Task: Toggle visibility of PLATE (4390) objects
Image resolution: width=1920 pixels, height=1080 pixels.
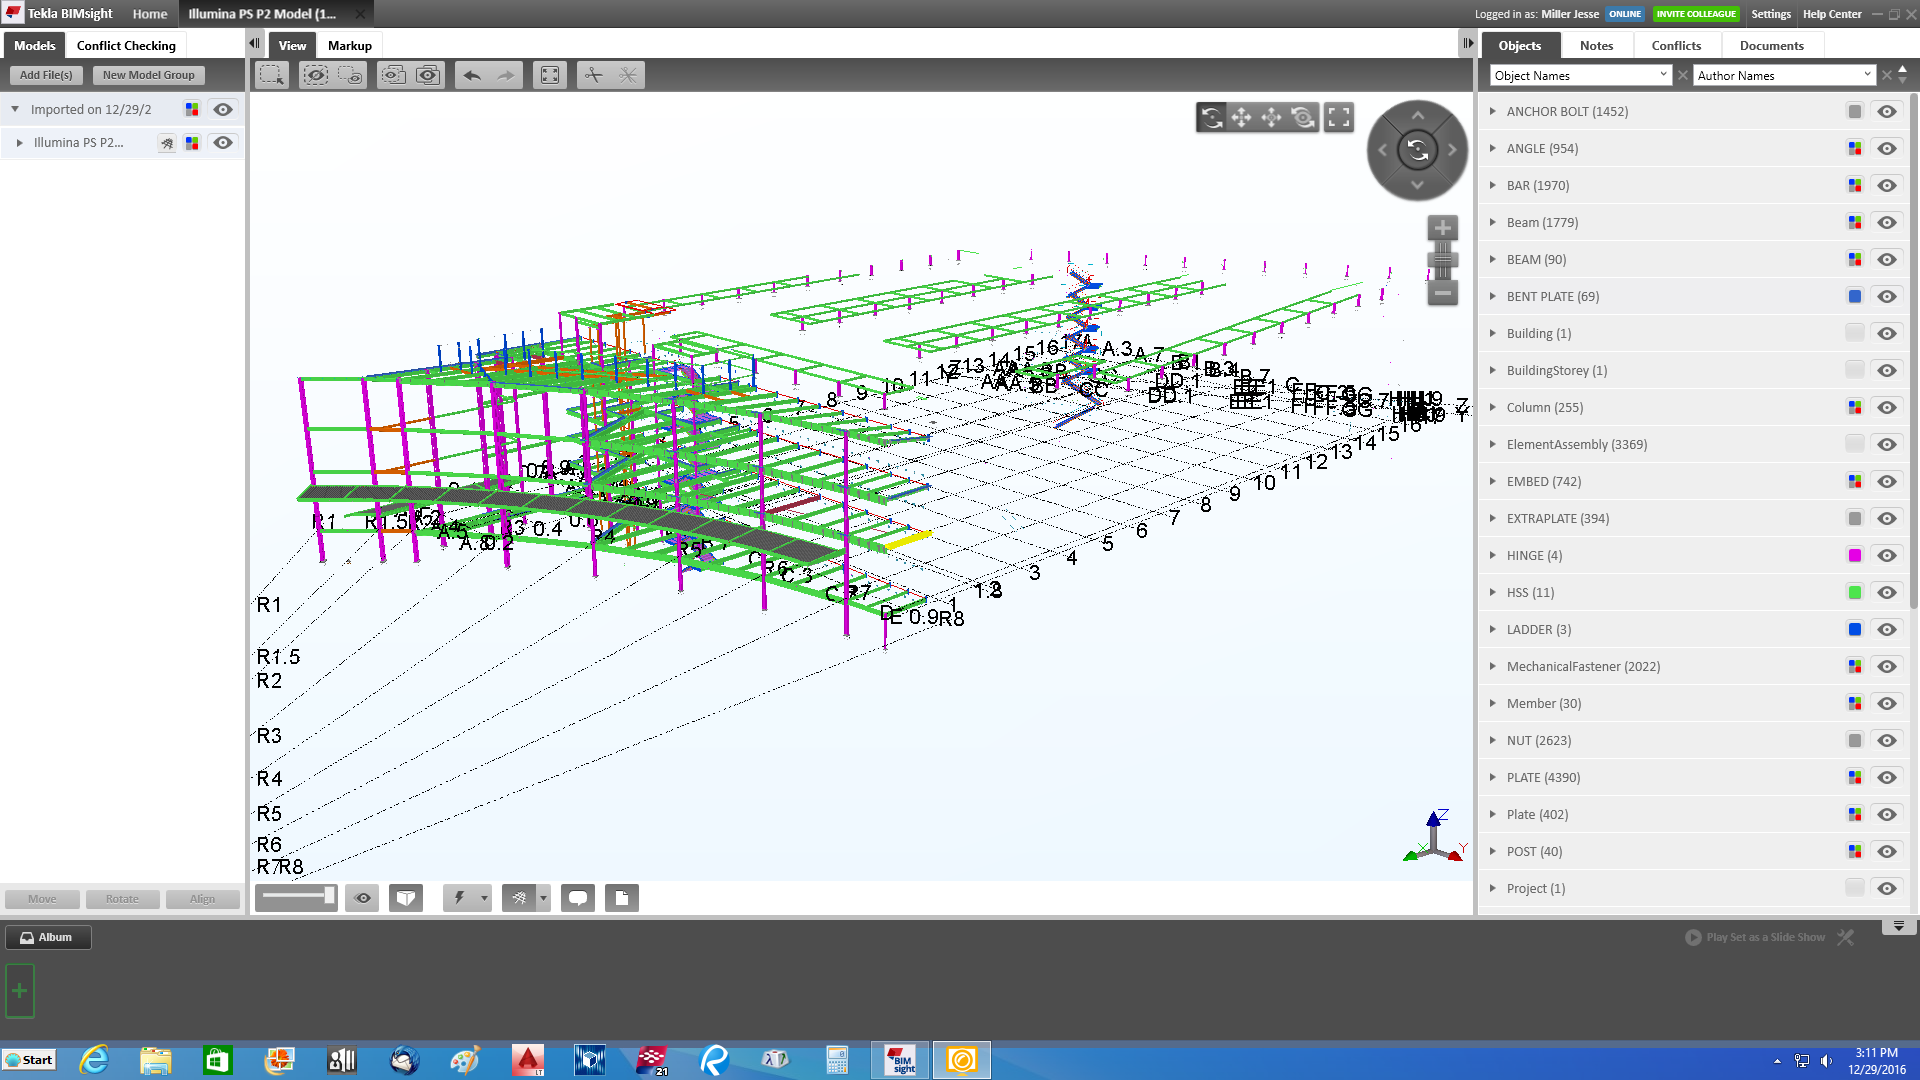Action: [x=1887, y=777]
